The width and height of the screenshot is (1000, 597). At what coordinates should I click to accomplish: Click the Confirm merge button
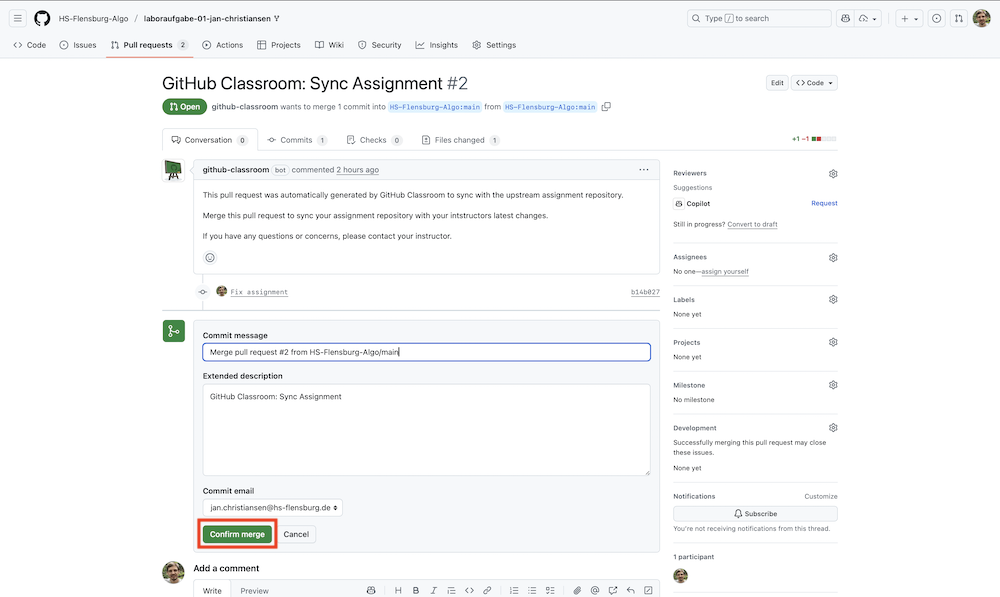pyautogui.click(x=237, y=534)
